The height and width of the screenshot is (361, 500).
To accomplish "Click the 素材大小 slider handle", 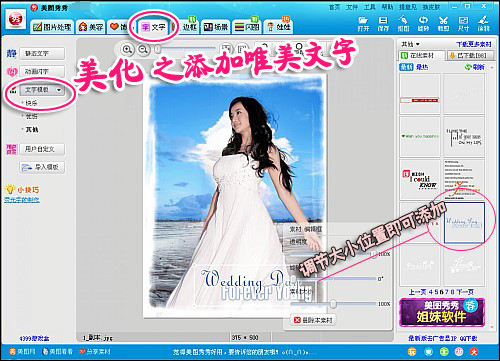I will [x=333, y=304].
